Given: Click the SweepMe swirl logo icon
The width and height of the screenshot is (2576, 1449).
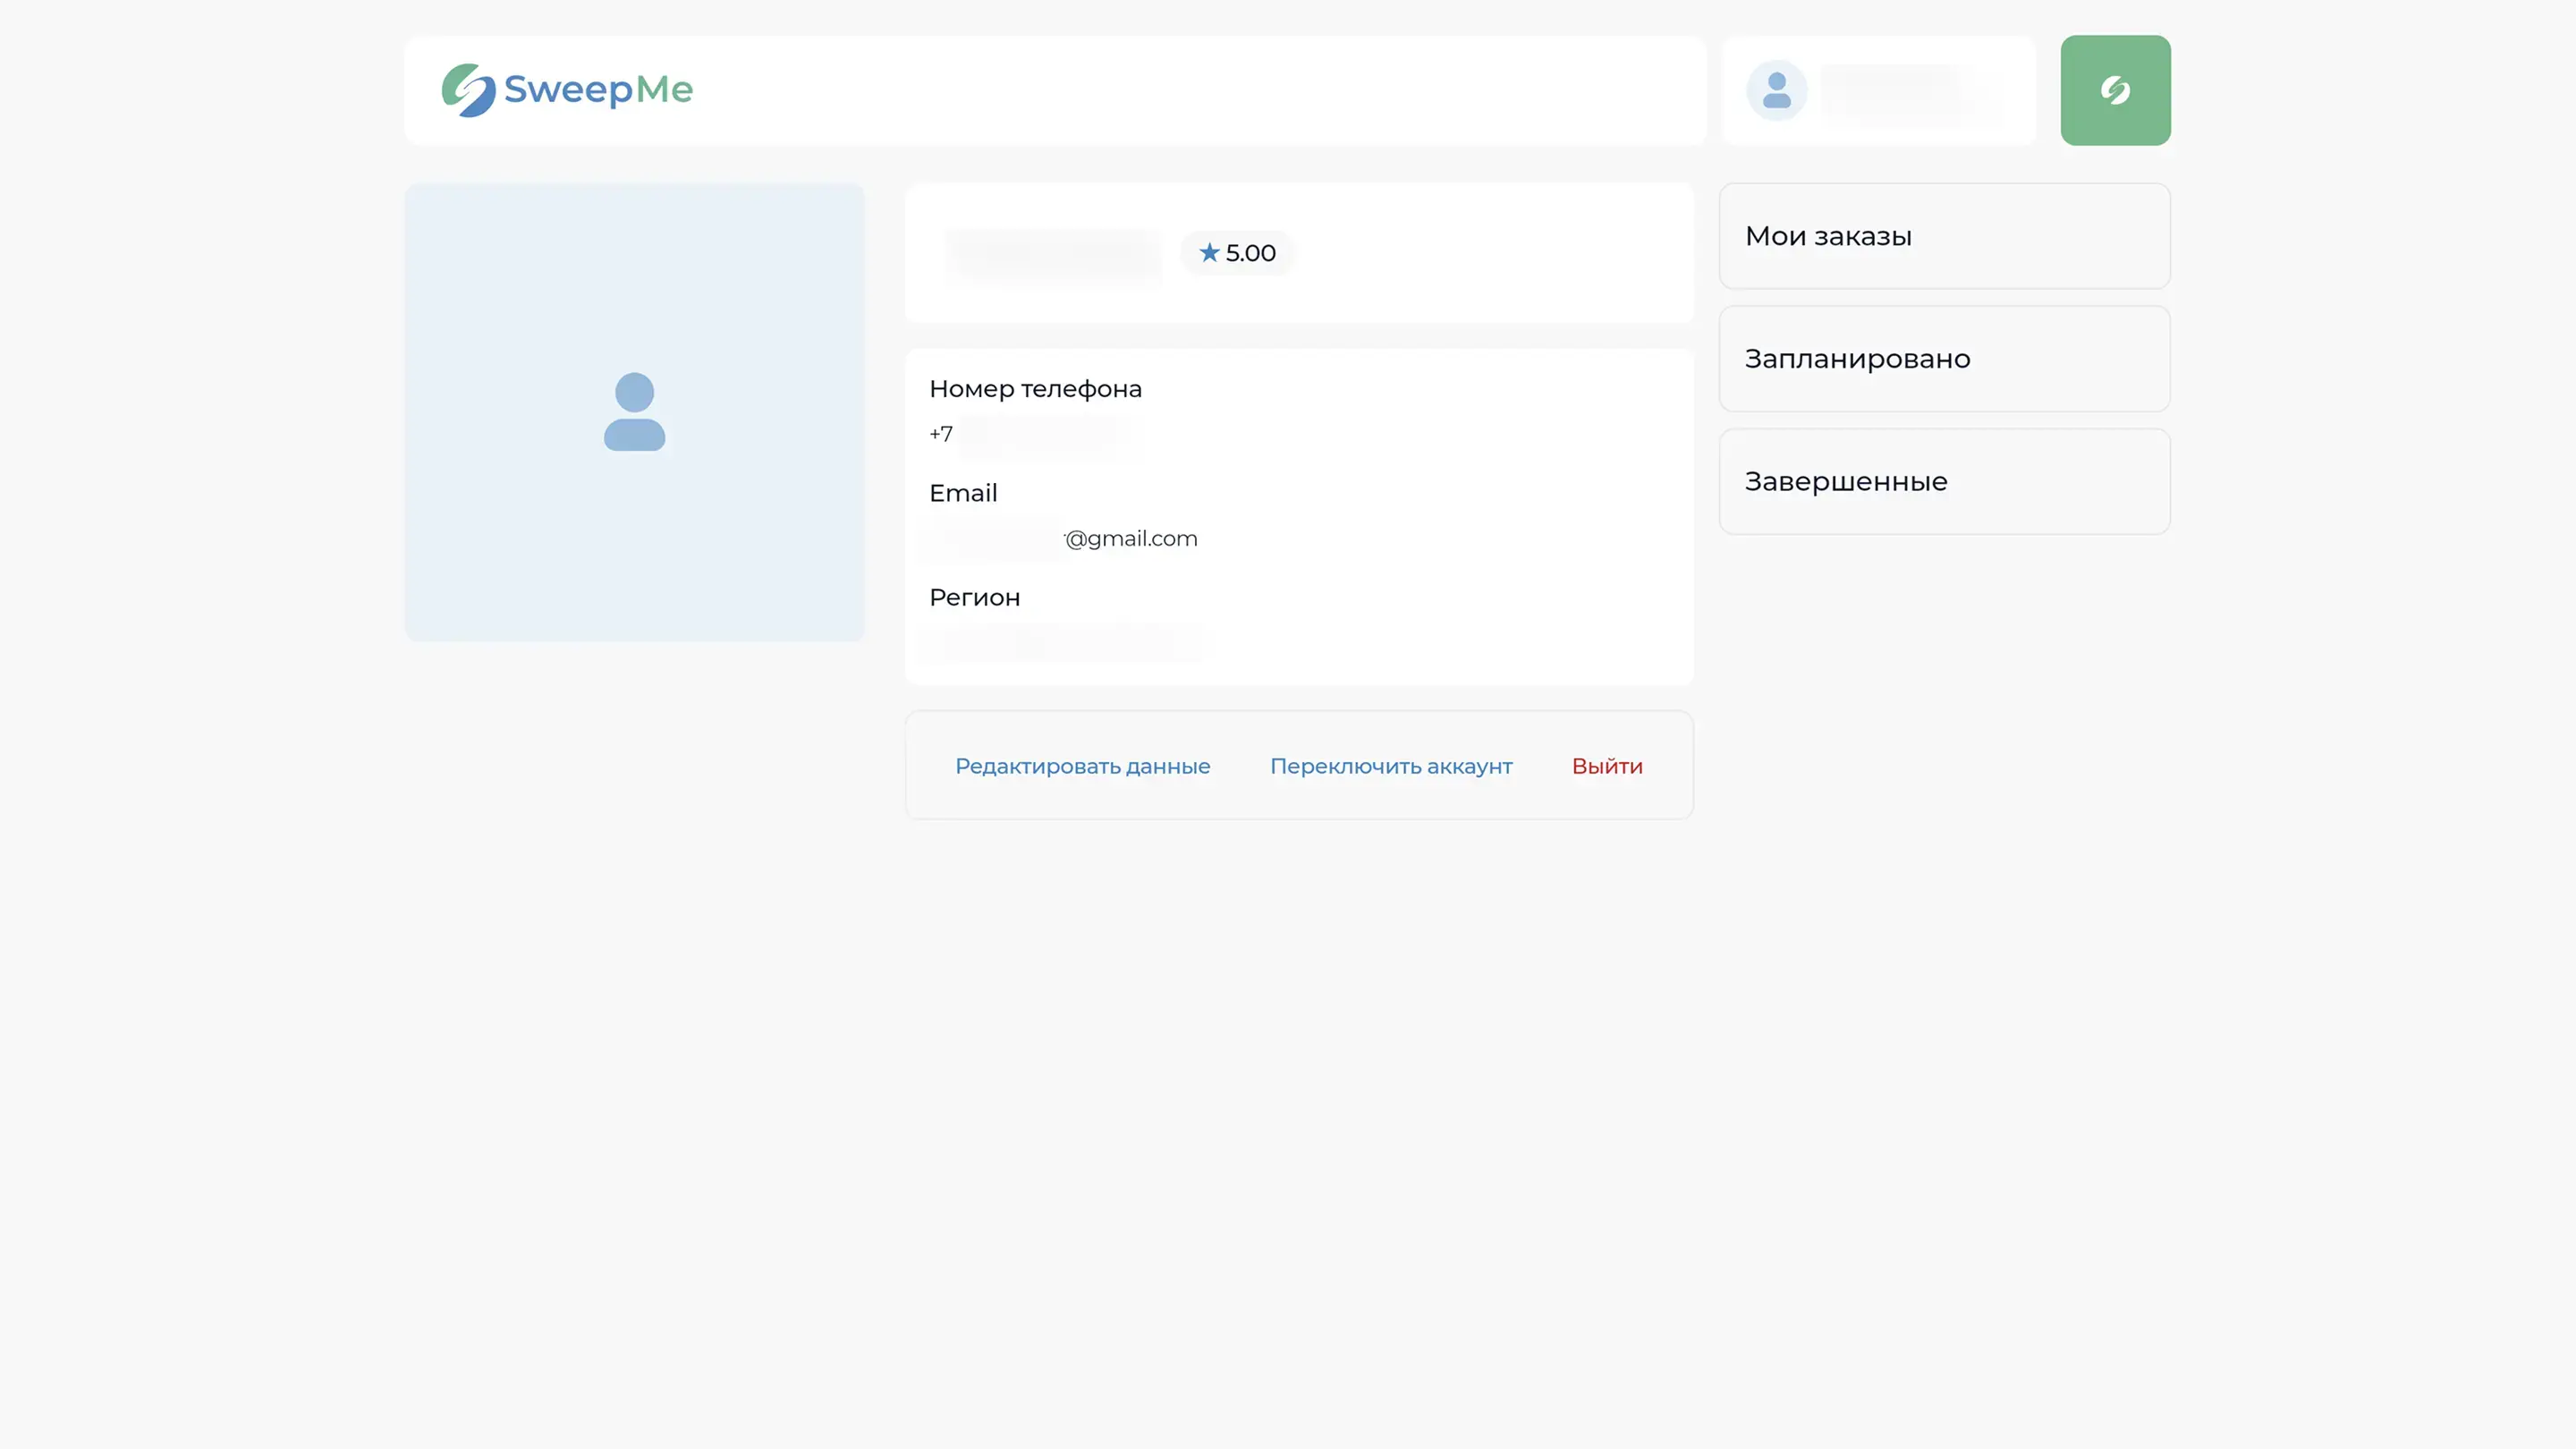Looking at the screenshot, I should coord(468,90).
